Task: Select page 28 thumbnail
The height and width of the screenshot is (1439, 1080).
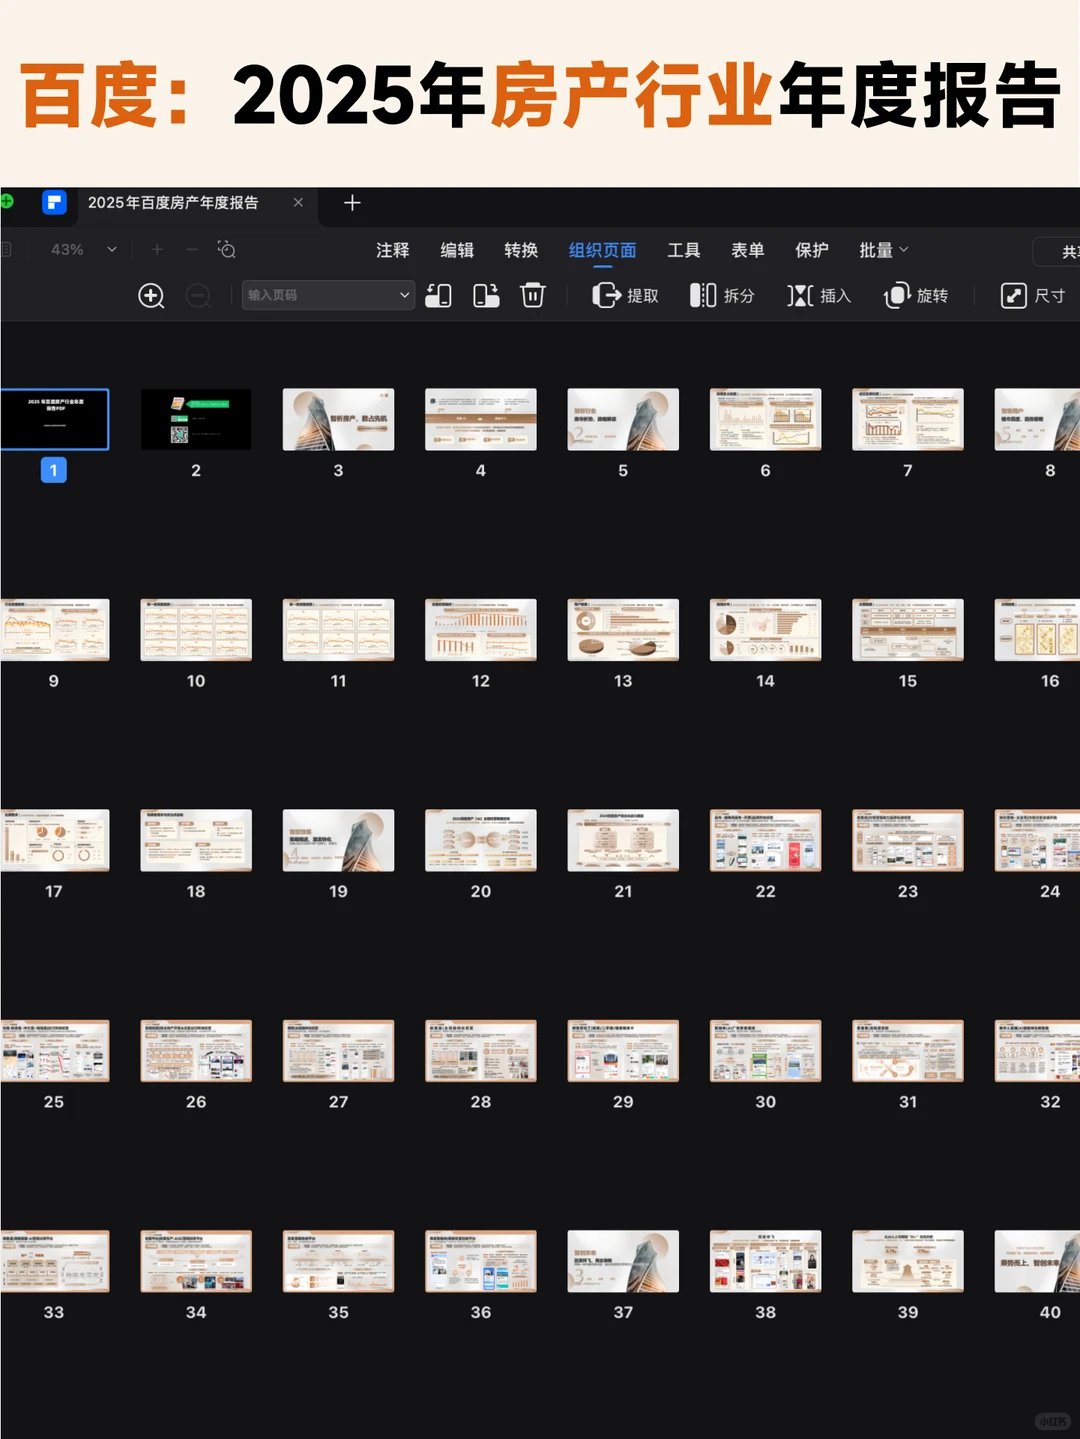Action: point(481,1051)
